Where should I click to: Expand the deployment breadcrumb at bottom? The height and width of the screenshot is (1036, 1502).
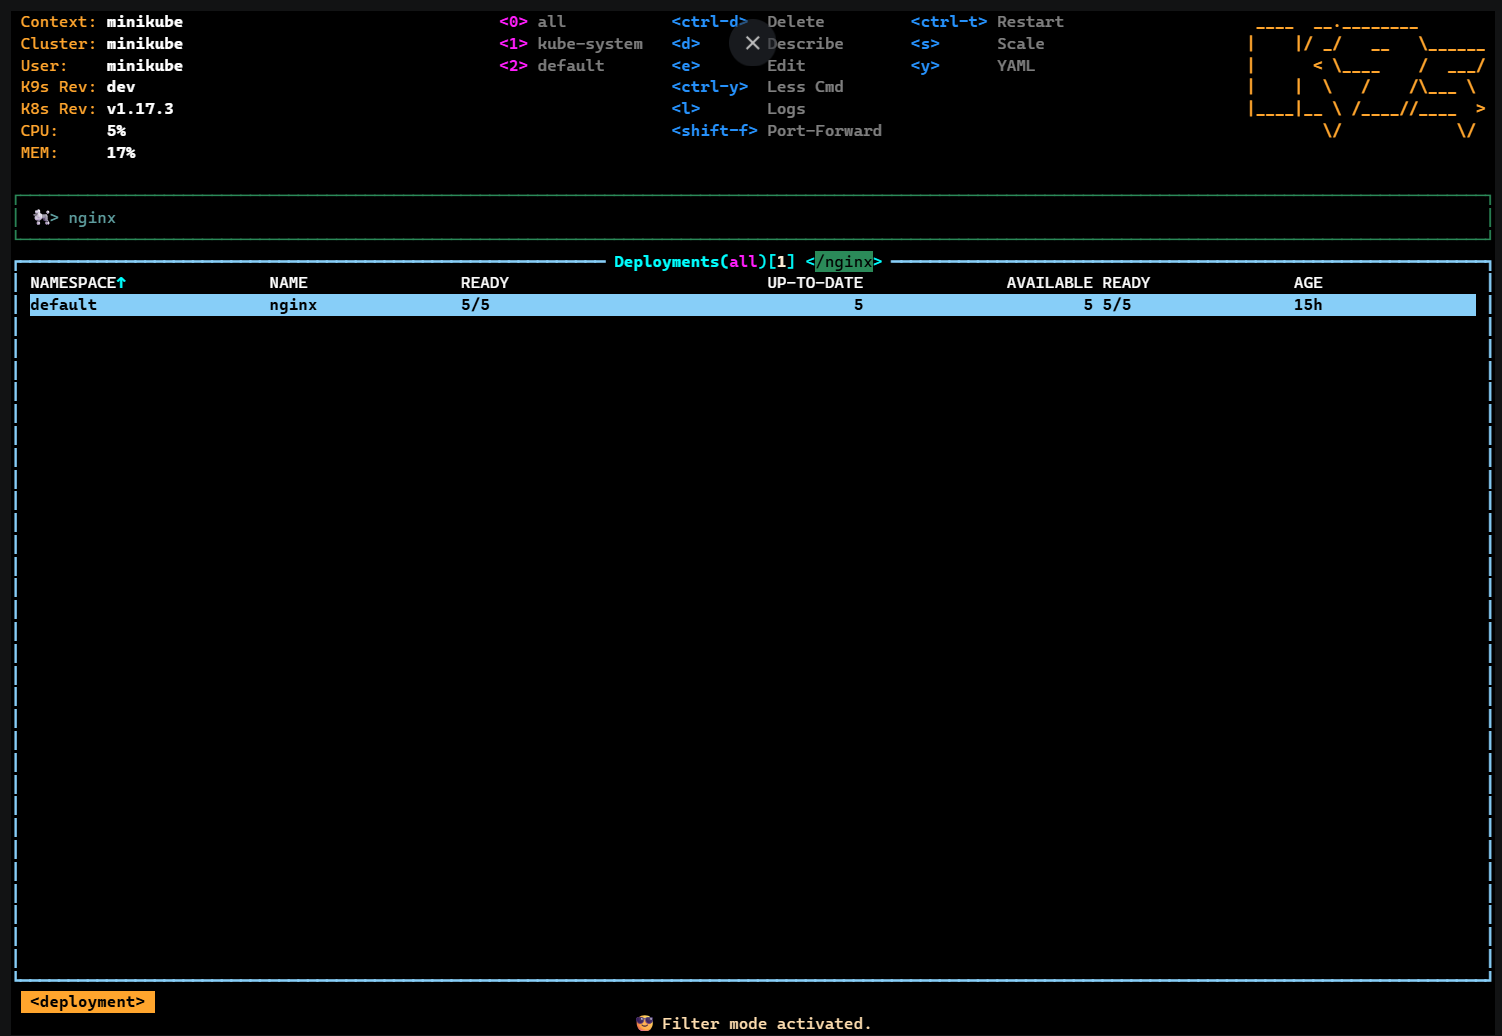pyautogui.click(x=87, y=1001)
